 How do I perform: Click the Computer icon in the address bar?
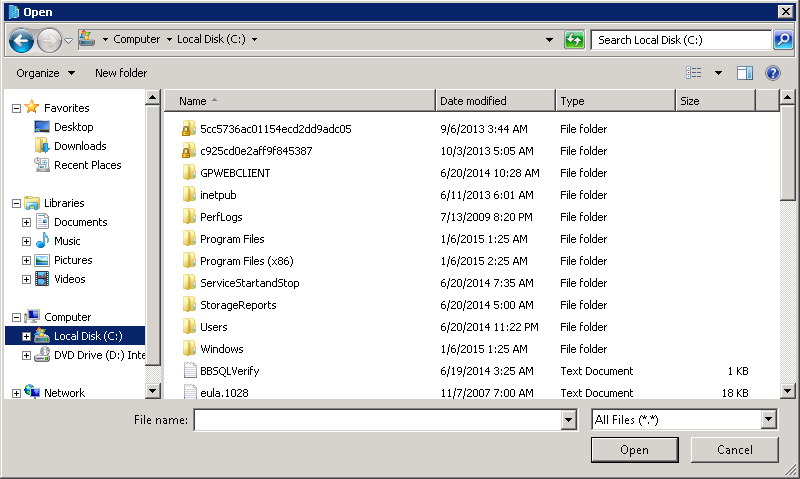click(x=87, y=39)
